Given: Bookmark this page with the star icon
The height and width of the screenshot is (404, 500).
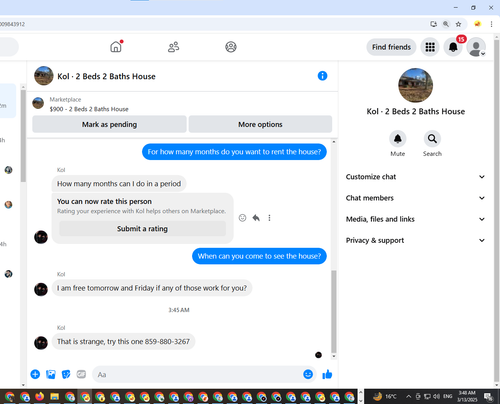Looking at the screenshot, I should 458,24.
